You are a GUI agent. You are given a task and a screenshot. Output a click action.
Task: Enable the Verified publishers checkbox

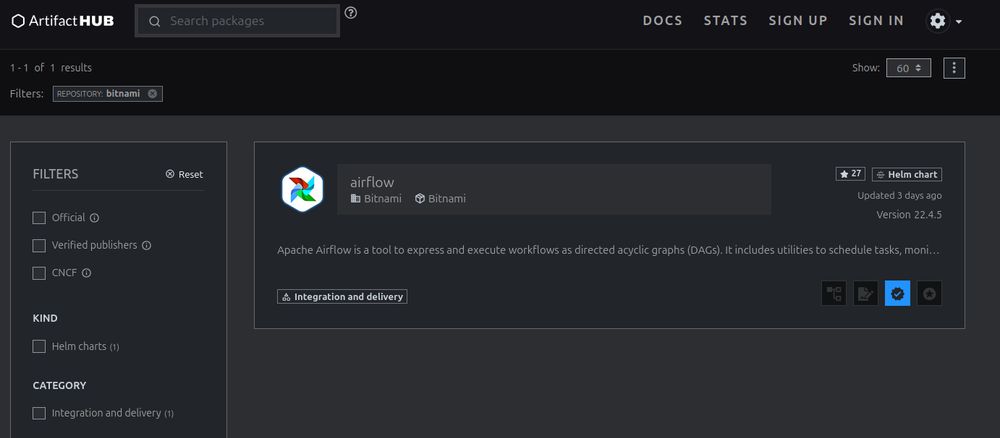pyautogui.click(x=39, y=245)
